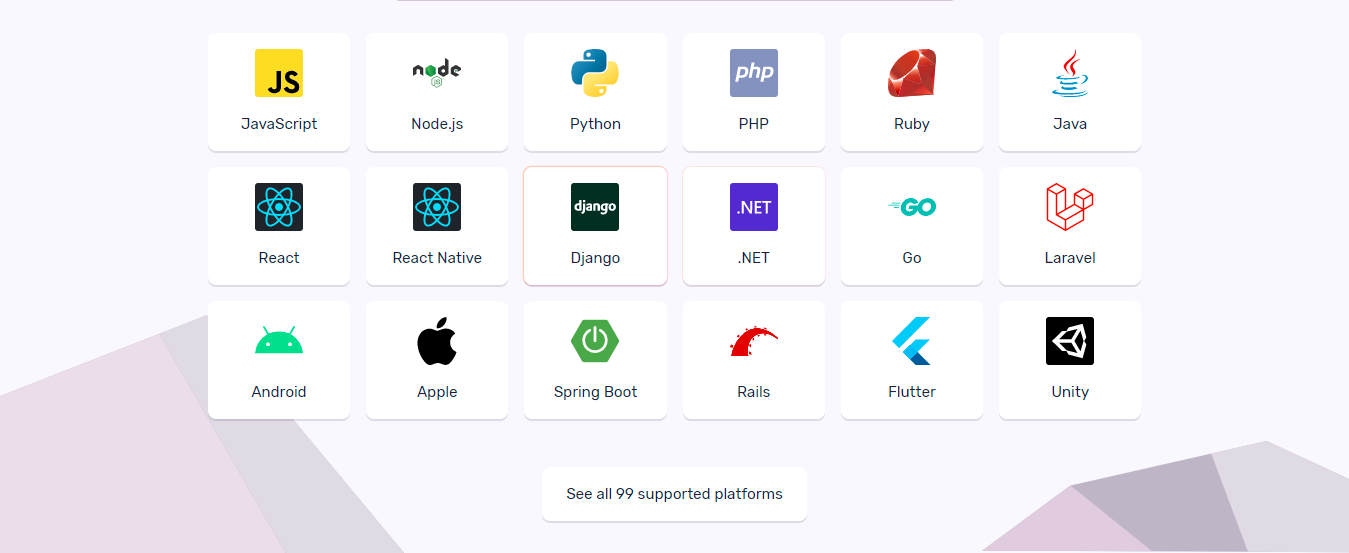The image size is (1349, 553).
Task: Open the Python snake logo icon
Action: (x=595, y=73)
